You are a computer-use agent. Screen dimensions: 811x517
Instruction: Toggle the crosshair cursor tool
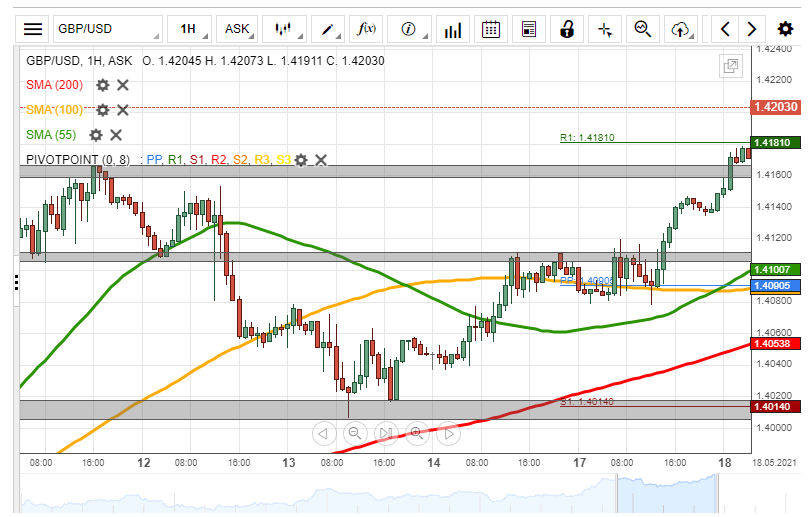[x=604, y=29]
